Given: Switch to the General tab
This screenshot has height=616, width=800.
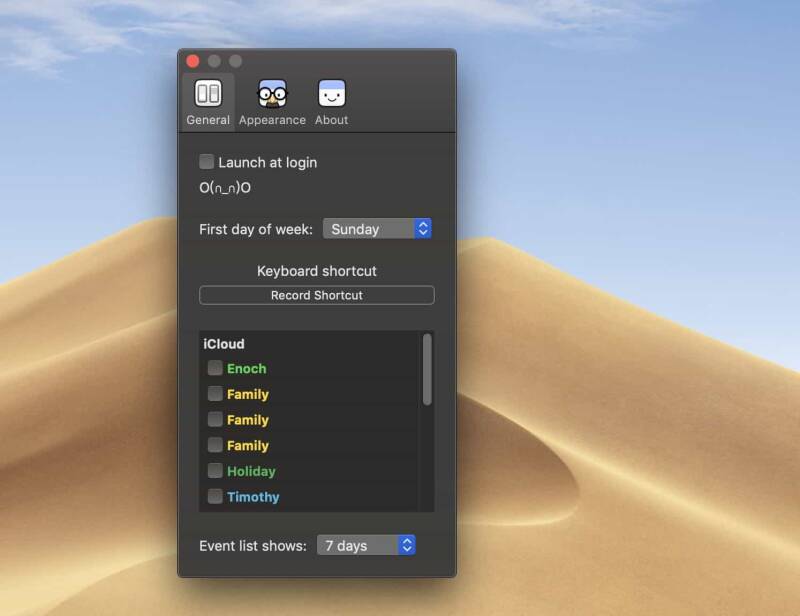Looking at the screenshot, I should point(208,102).
